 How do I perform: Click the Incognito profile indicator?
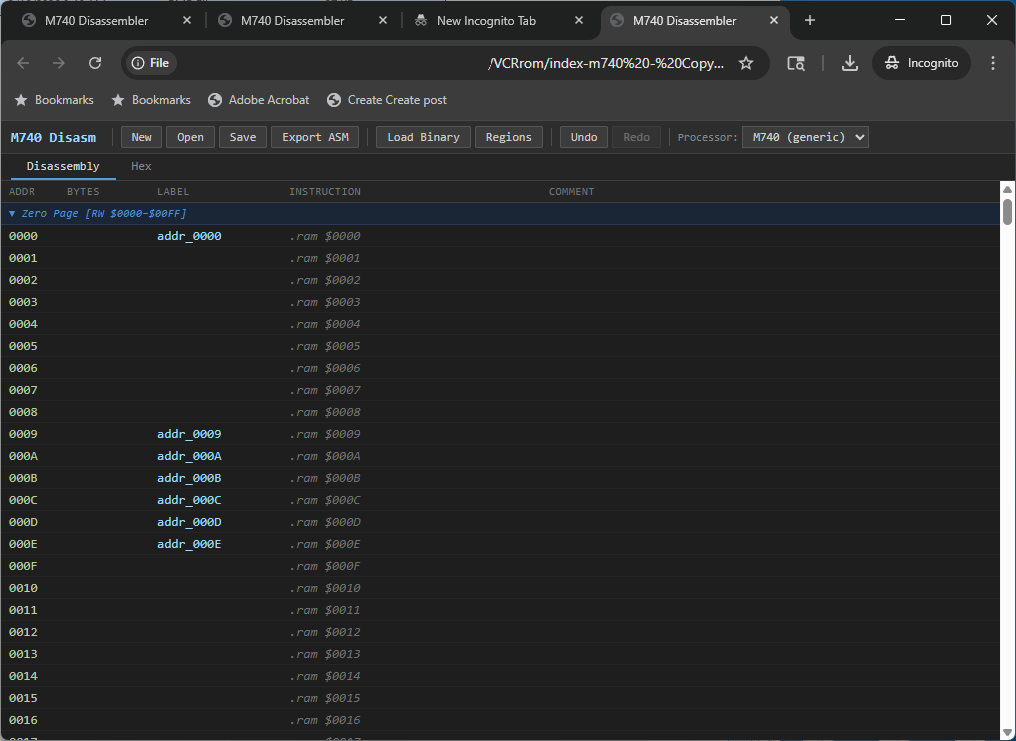[x=921, y=63]
